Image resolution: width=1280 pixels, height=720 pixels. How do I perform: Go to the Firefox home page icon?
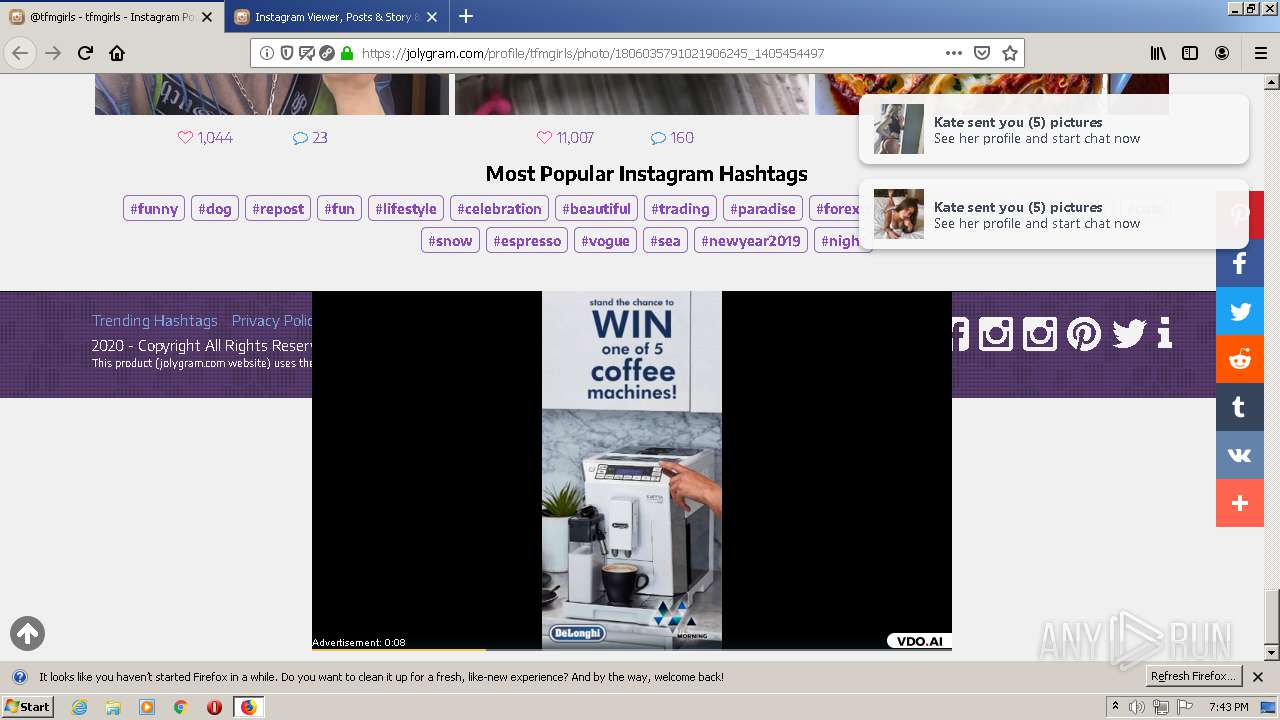pos(117,53)
